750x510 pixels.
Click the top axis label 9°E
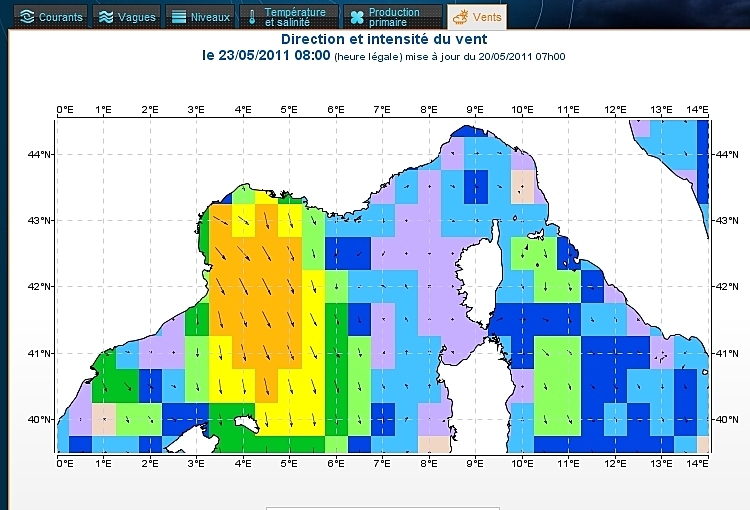coord(475,110)
